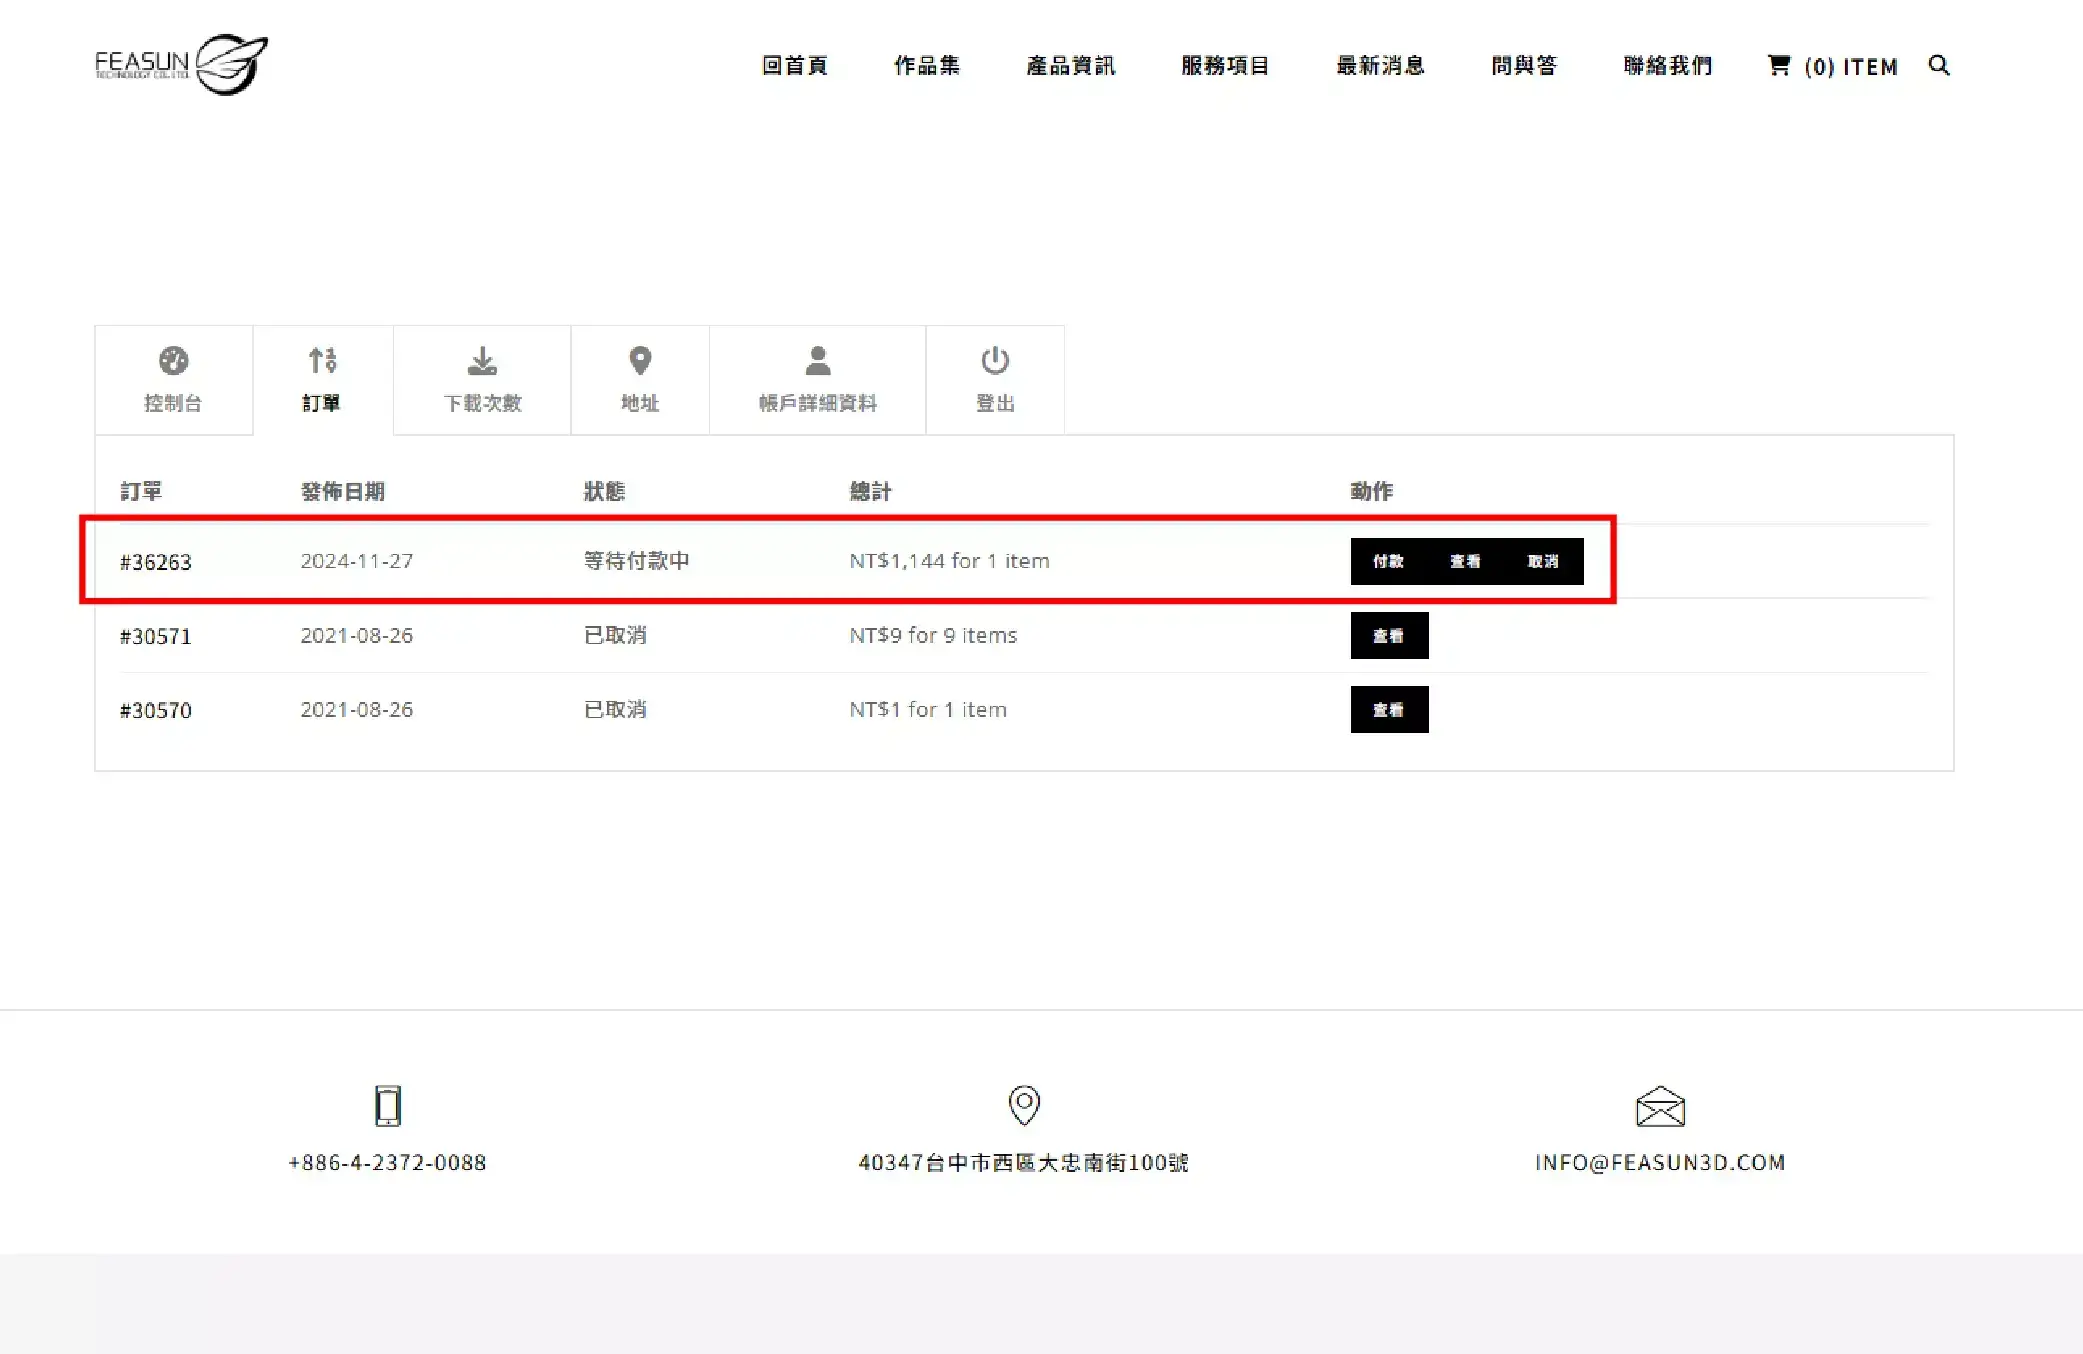2083x1354 pixels.
Task: Open order link #30570
Action: 156,710
